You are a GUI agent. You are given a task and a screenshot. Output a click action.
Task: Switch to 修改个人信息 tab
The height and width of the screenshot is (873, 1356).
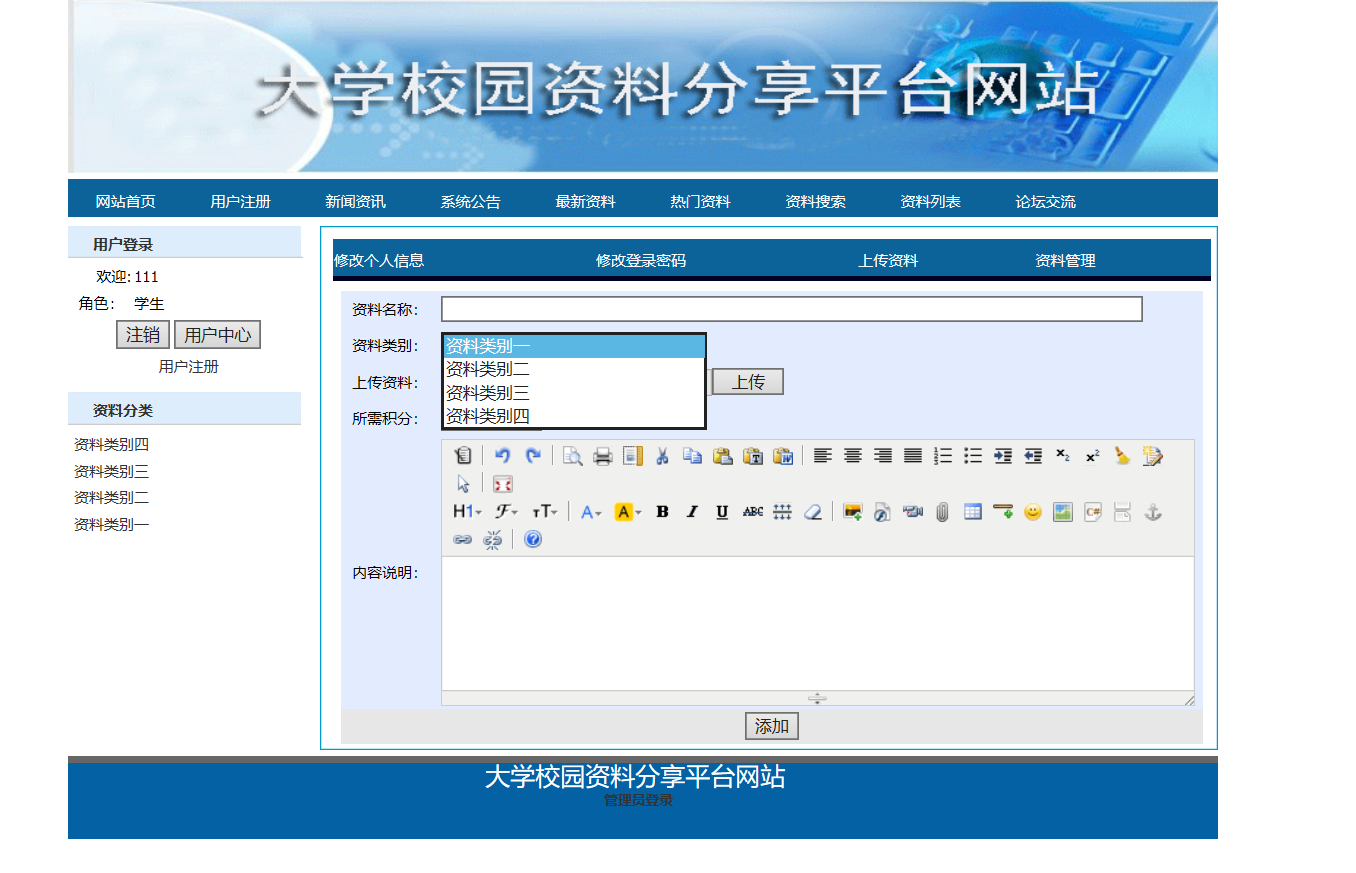[x=379, y=261]
